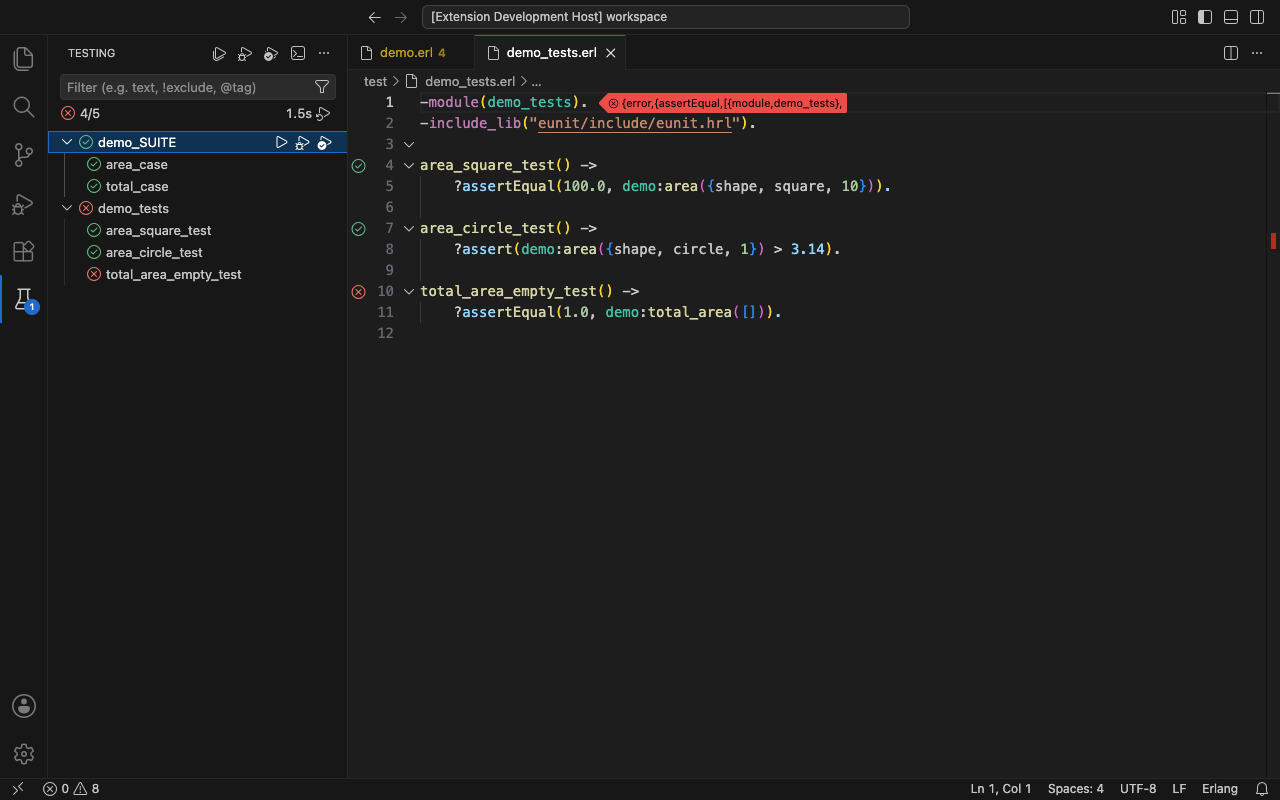Close the demo_tests.erl tab
1280x800 pixels.
click(611, 53)
